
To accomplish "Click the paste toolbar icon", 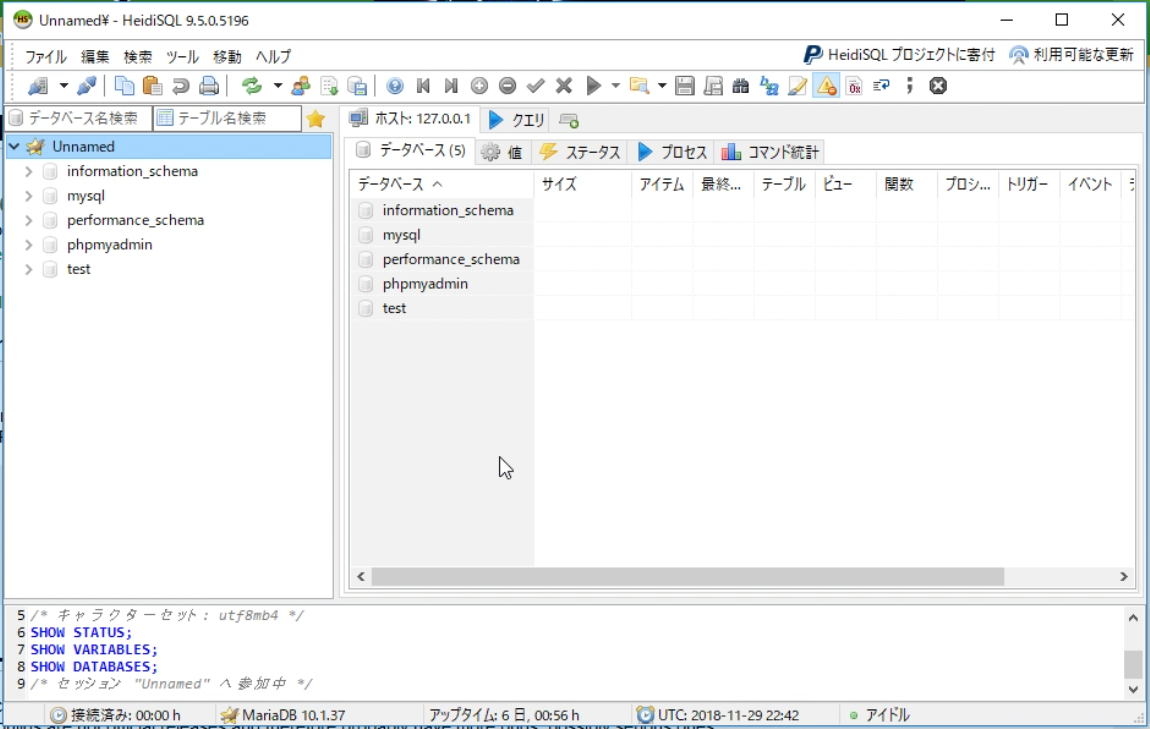I will tap(152, 86).
